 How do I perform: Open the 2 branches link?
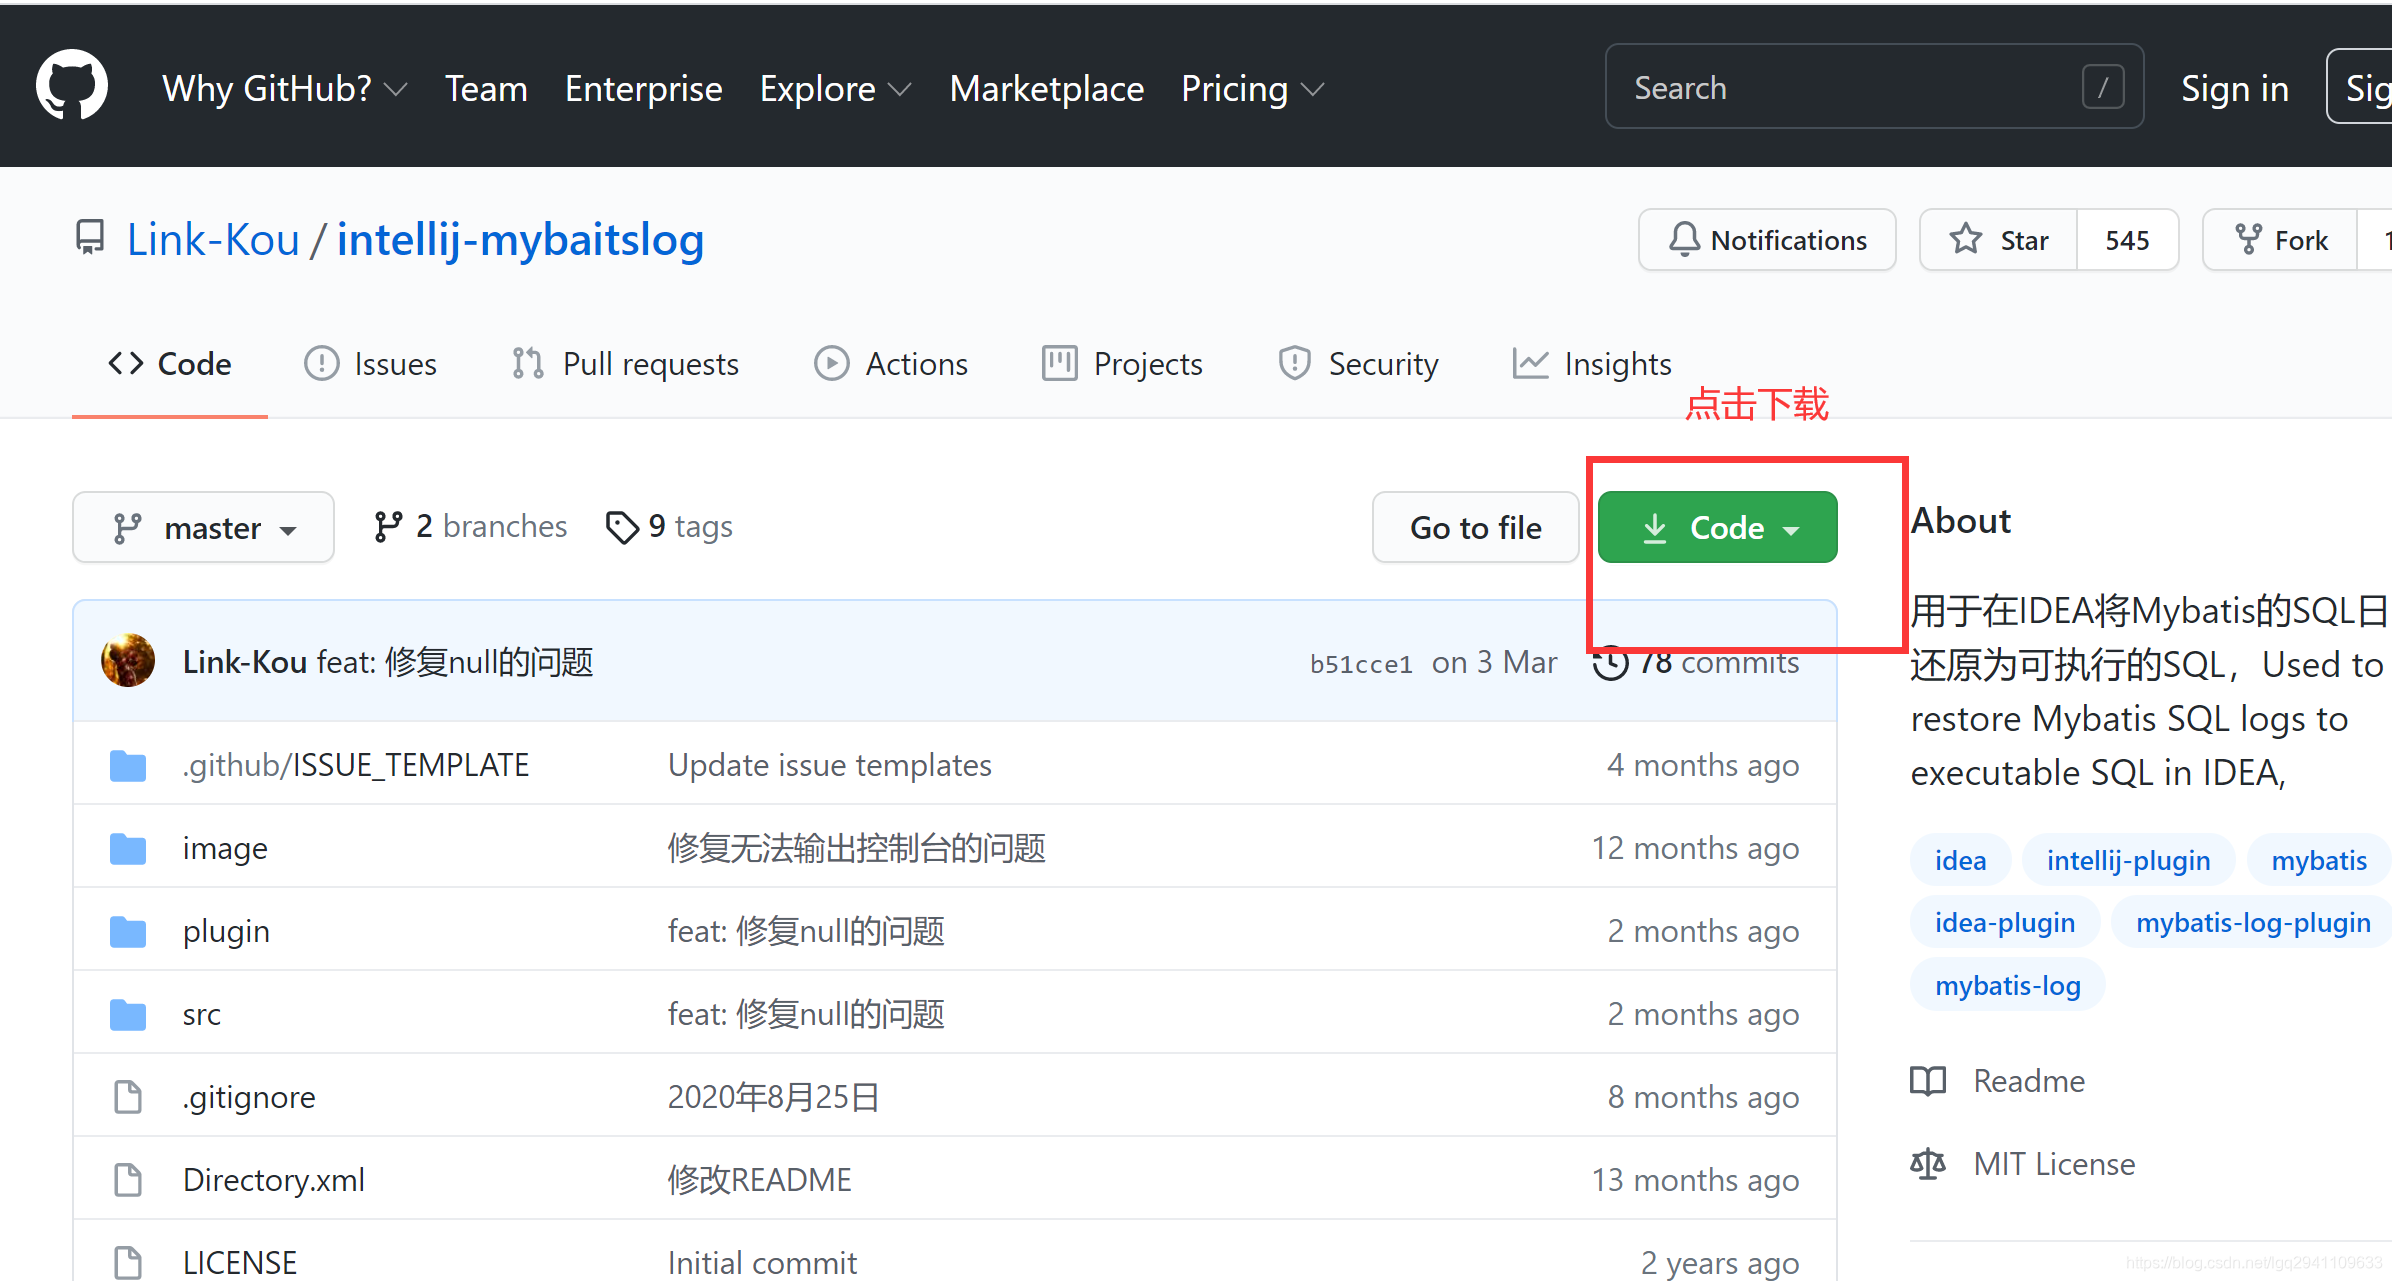click(x=470, y=527)
